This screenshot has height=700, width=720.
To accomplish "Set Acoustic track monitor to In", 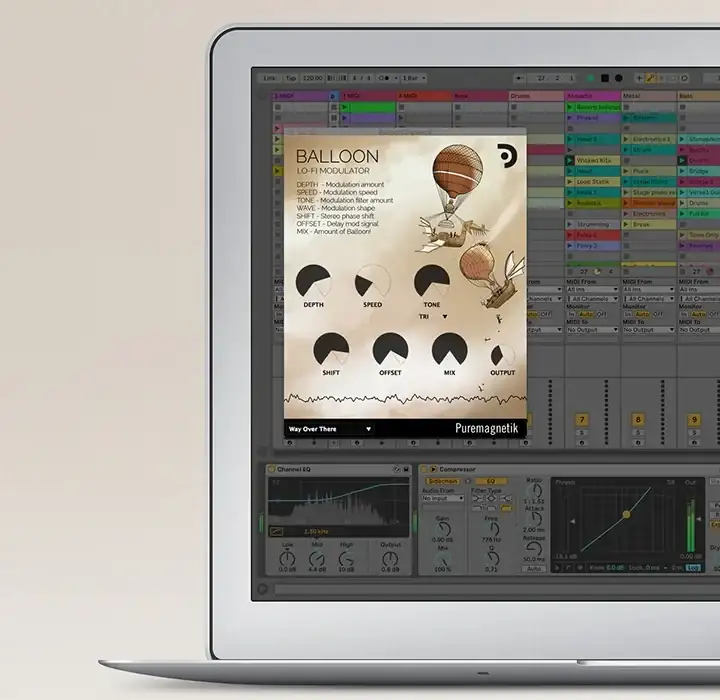I will (572, 314).
